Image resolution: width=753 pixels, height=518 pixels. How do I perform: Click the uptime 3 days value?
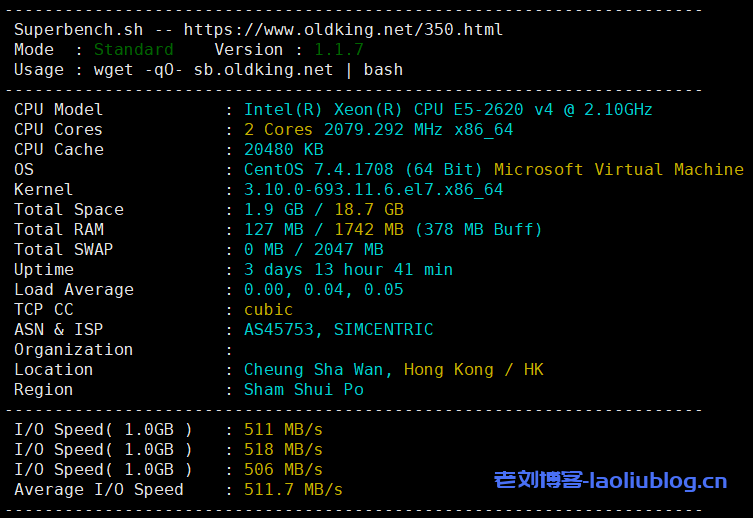click(x=348, y=270)
